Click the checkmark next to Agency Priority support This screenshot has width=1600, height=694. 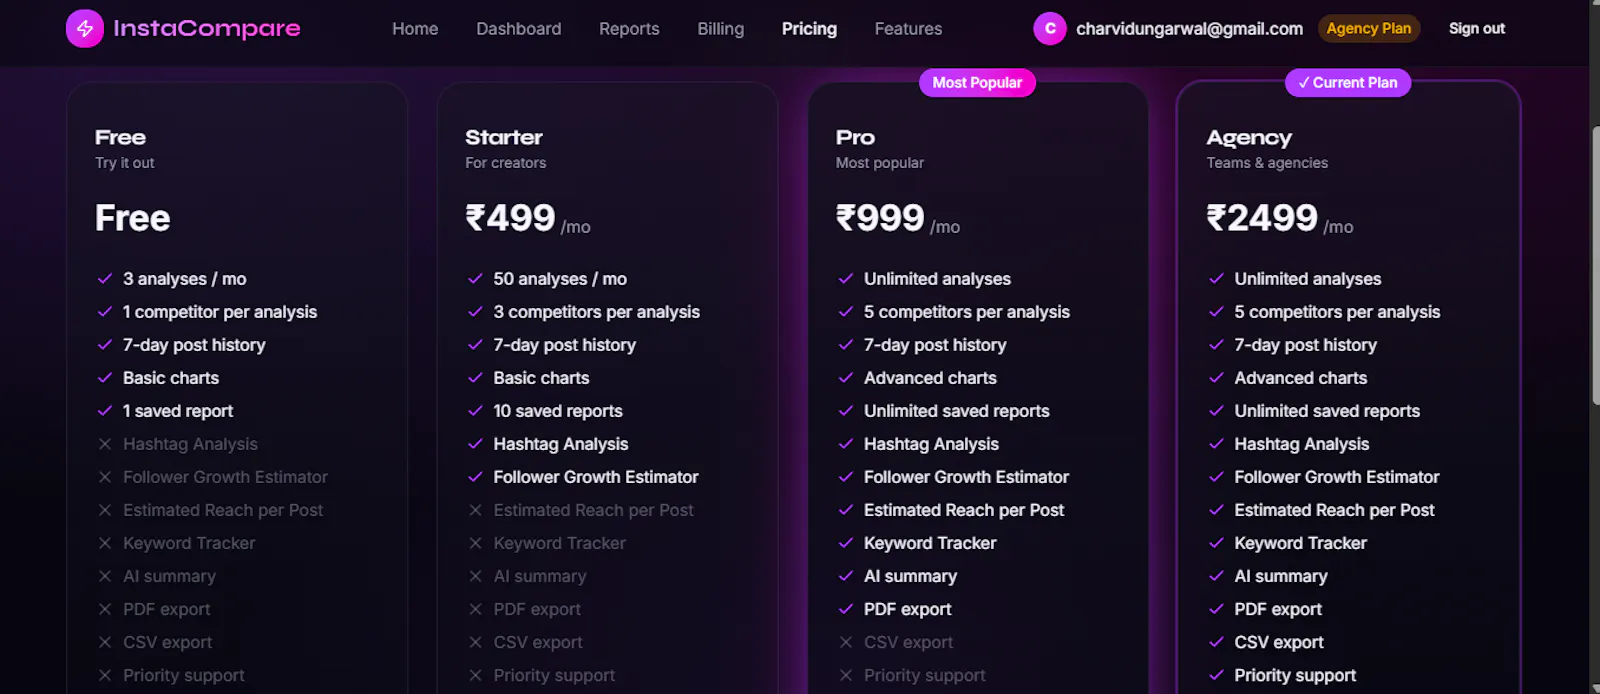1216,675
